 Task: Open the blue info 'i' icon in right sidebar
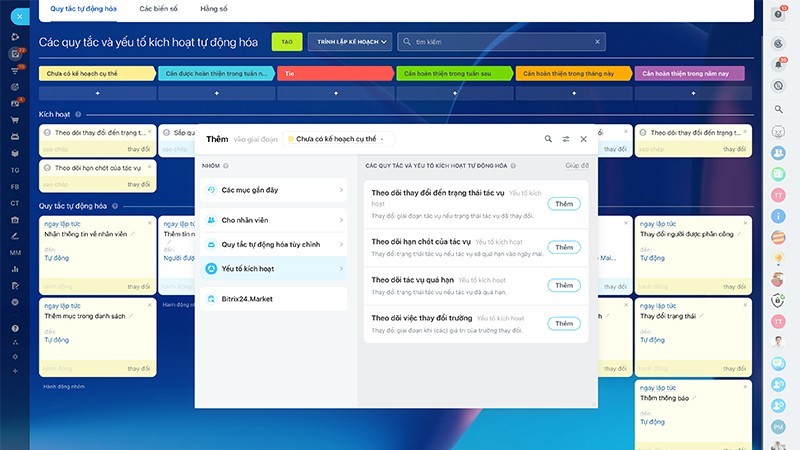click(x=778, y=216)
